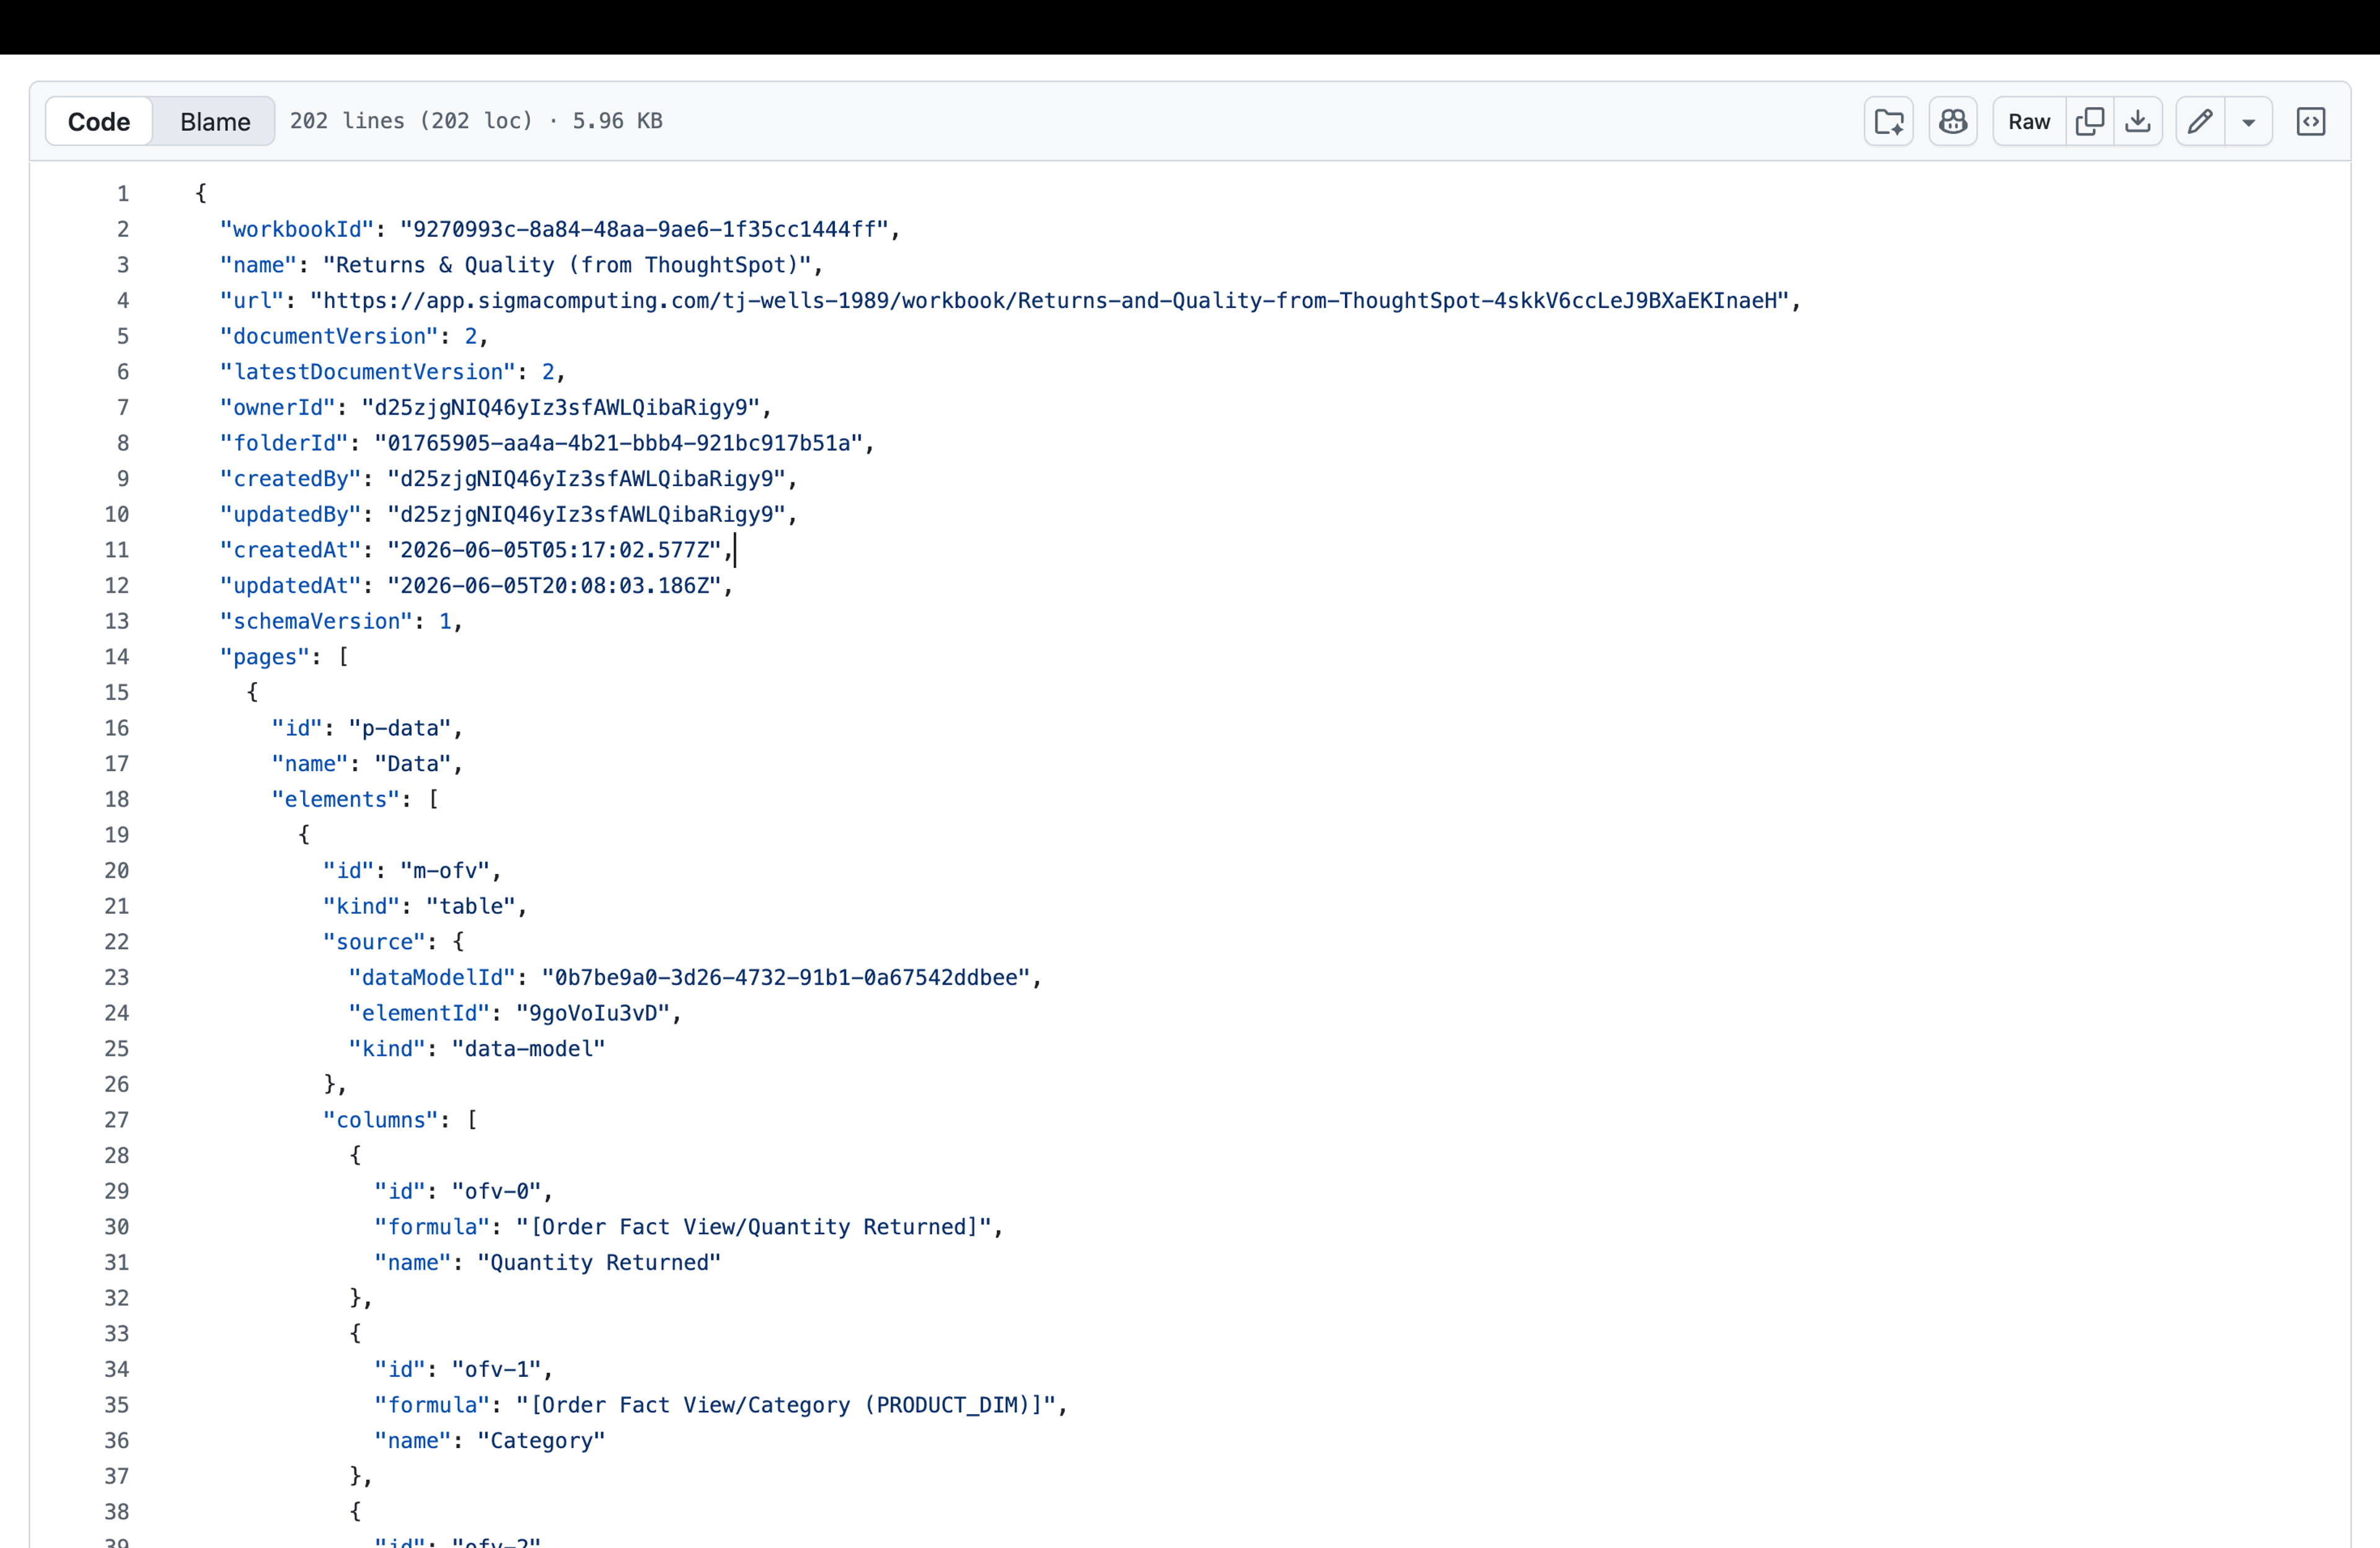Click the "documentVersion" key

pyautogui.click(x=329, y=336)
